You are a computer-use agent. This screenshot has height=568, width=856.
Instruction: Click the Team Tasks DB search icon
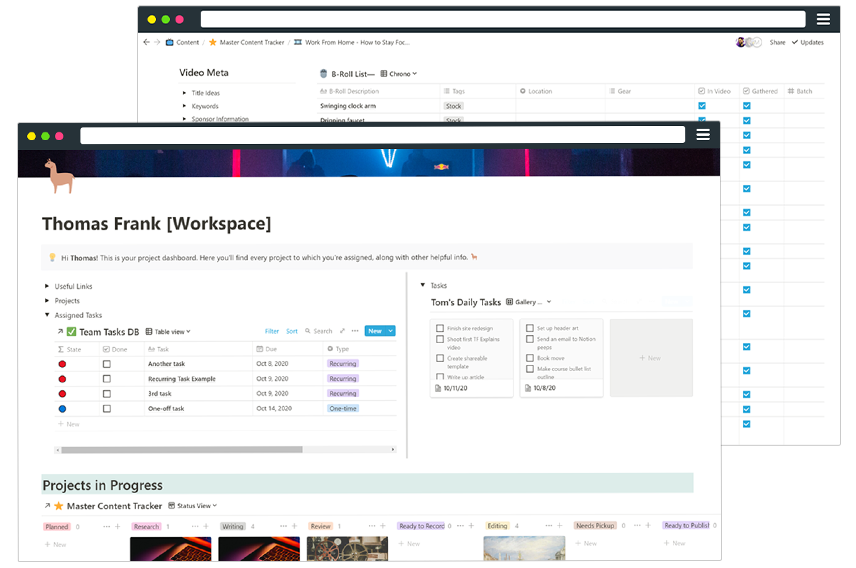(x=307, y=331)
